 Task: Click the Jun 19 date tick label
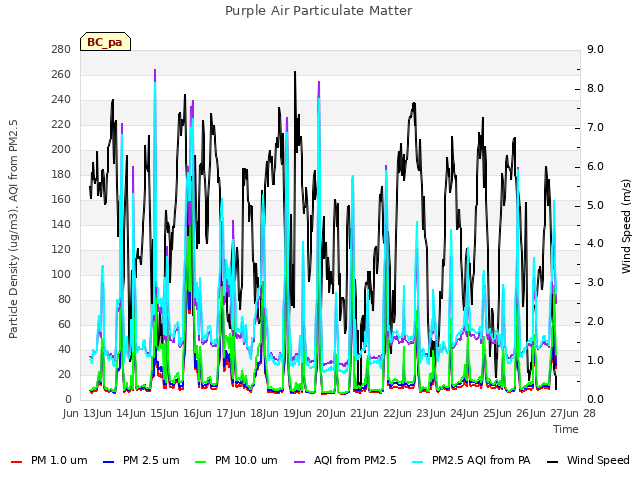point(280,413)
